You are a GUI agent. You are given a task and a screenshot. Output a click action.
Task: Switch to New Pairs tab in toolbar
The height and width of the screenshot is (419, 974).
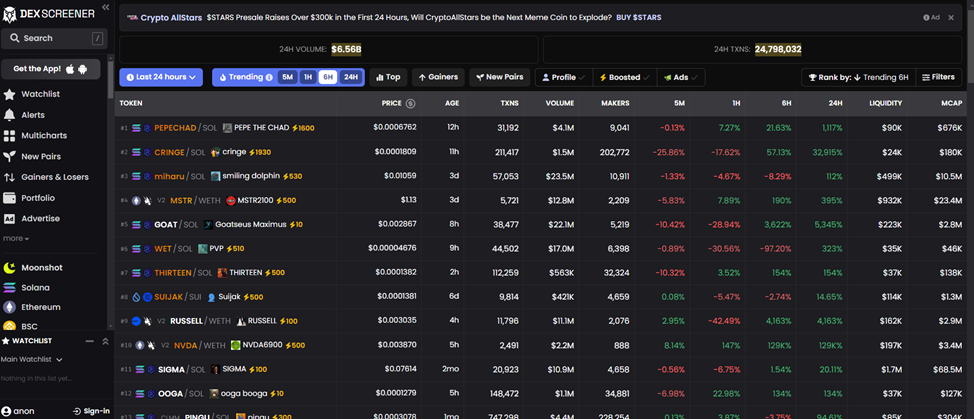pyautogui.click(x=499, y=78)
